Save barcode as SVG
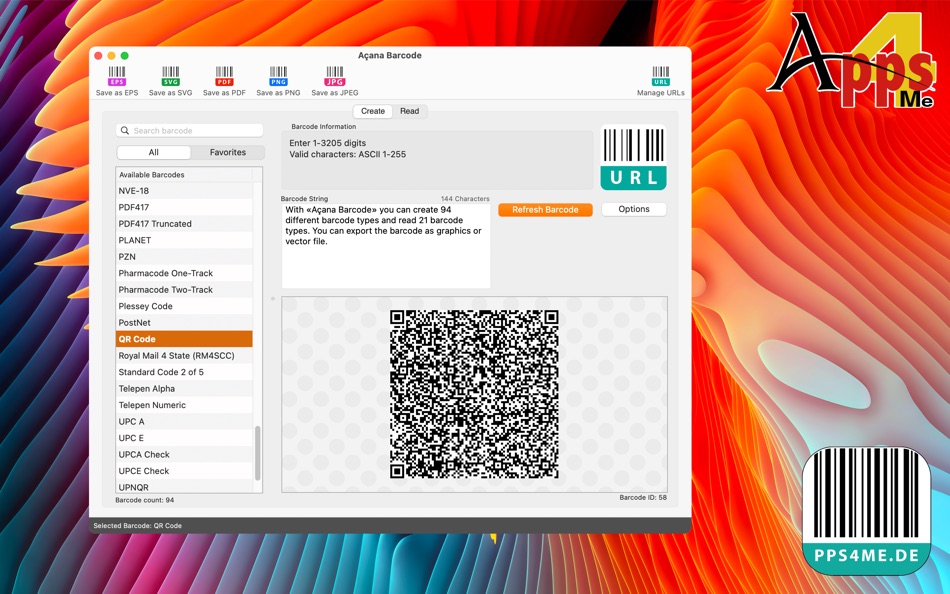The image size is (950, 594). (170, 81)
